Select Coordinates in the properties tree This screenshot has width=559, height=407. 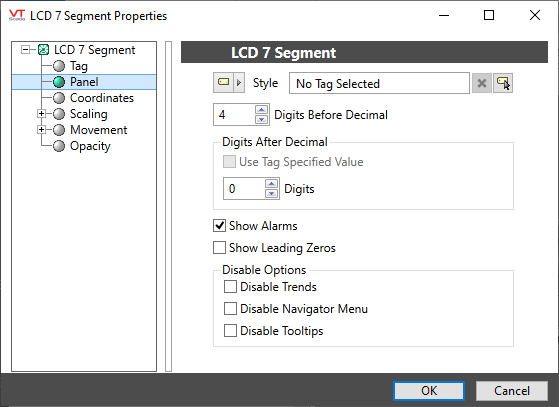point(102,98)
